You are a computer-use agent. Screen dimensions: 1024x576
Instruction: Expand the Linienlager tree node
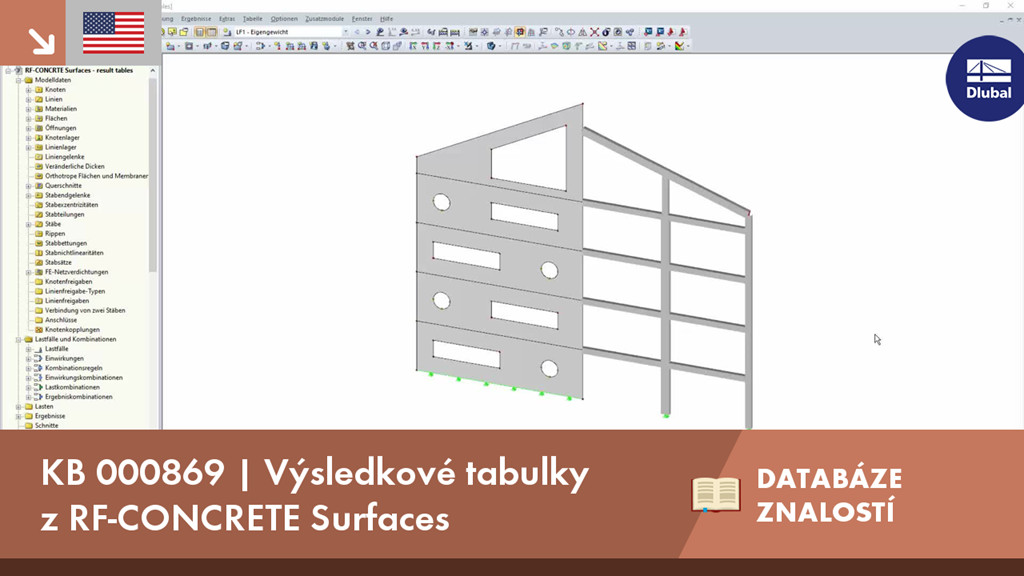pyautogui.click(x=29, y=148)
